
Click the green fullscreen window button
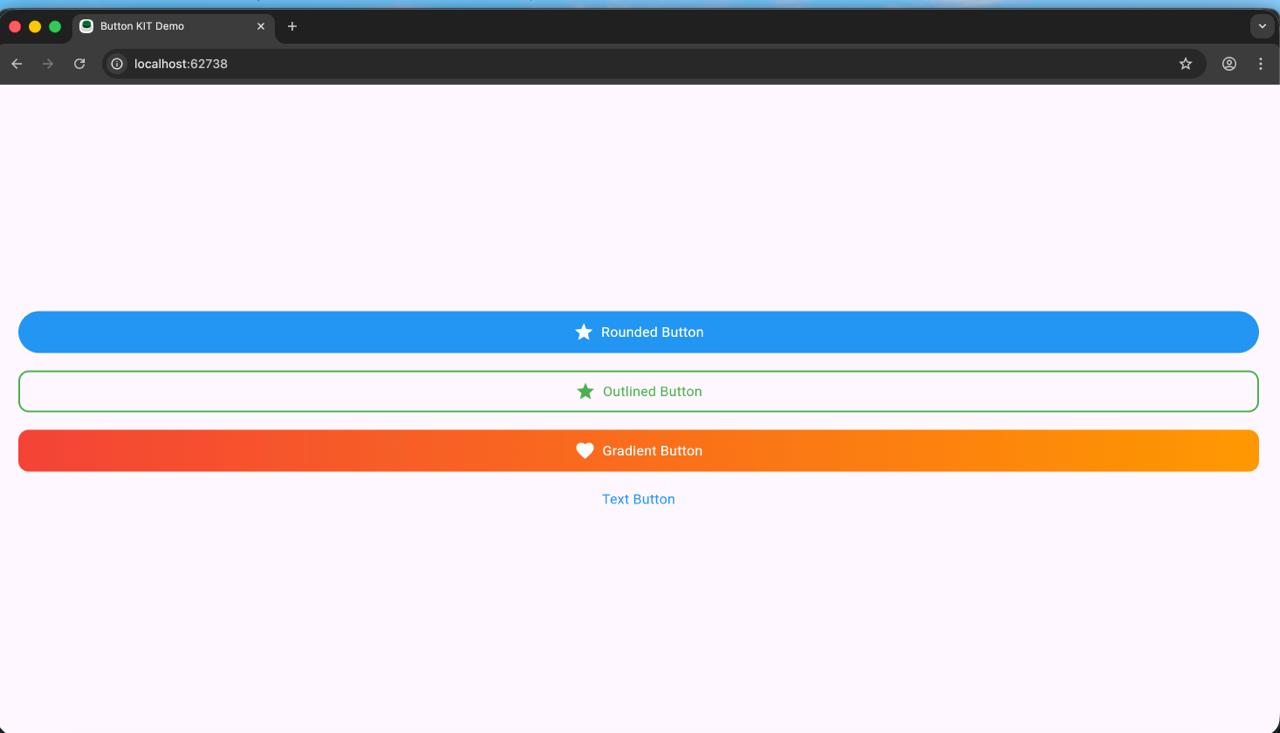pyautogui.click(x=55, y=26)
